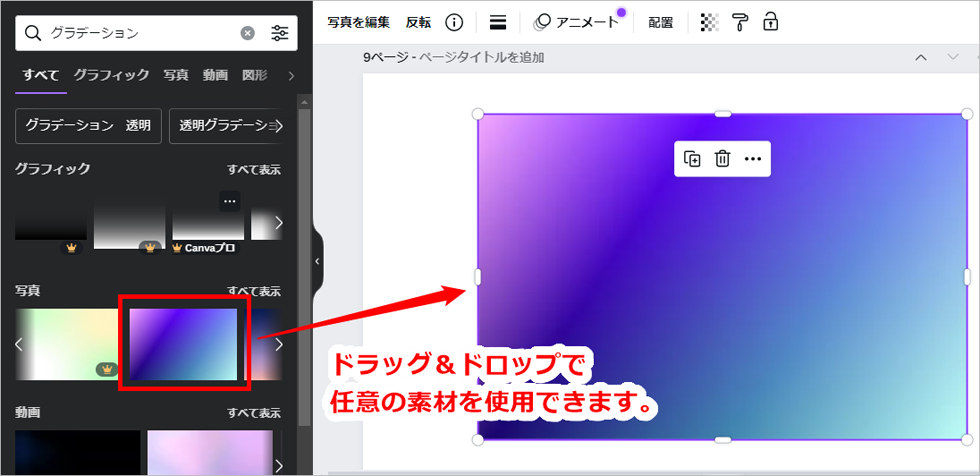Open the three-dot menu on graphic thumbnail
The image size is (980, 476).
click(229, 201)
